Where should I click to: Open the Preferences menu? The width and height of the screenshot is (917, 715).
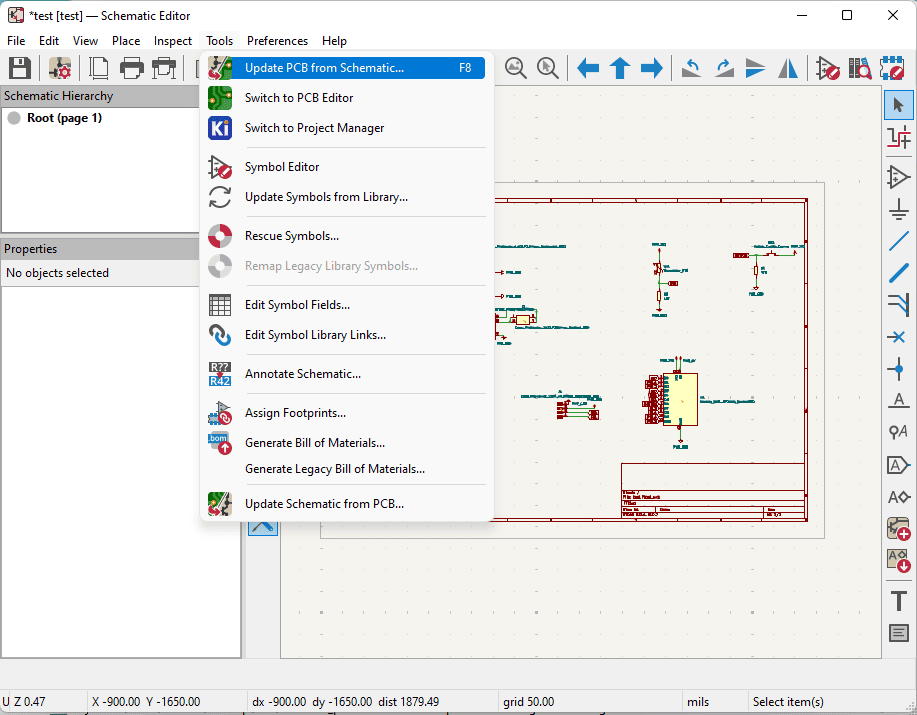pos(277,41)
